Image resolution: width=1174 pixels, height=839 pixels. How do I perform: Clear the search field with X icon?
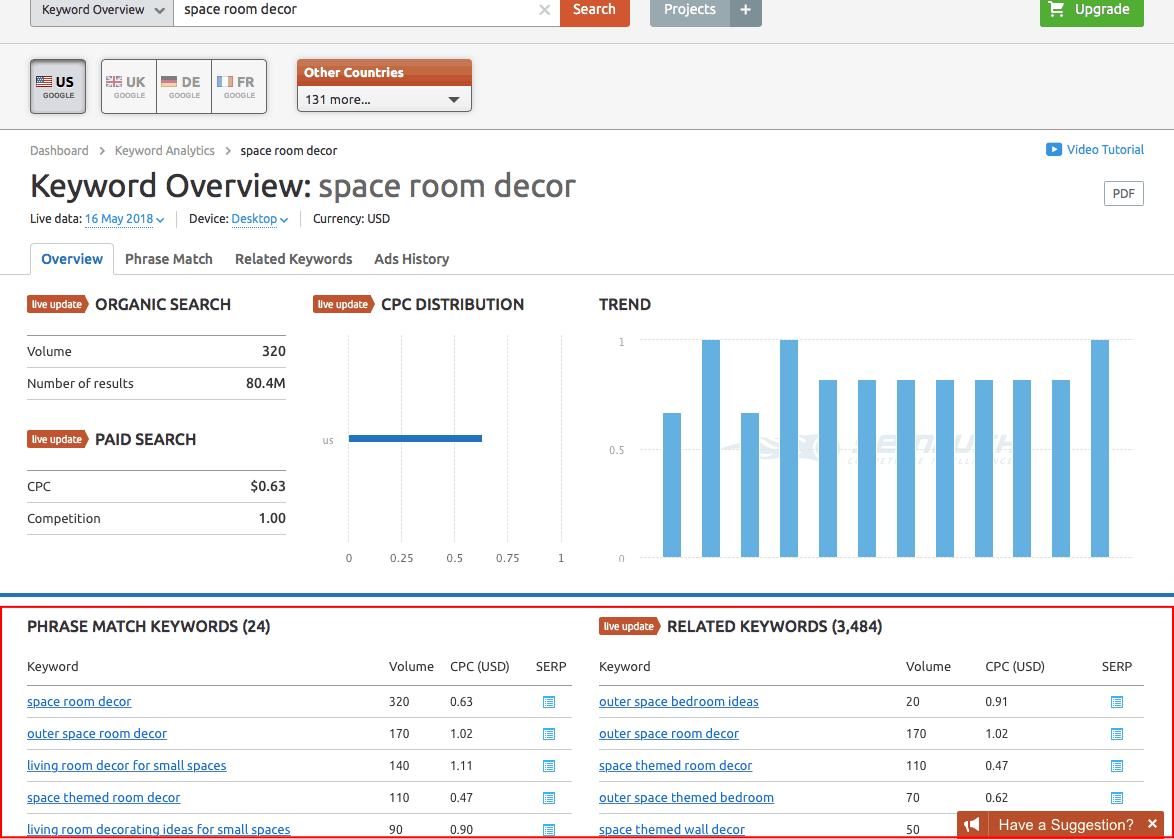click(x=544, y=10)
